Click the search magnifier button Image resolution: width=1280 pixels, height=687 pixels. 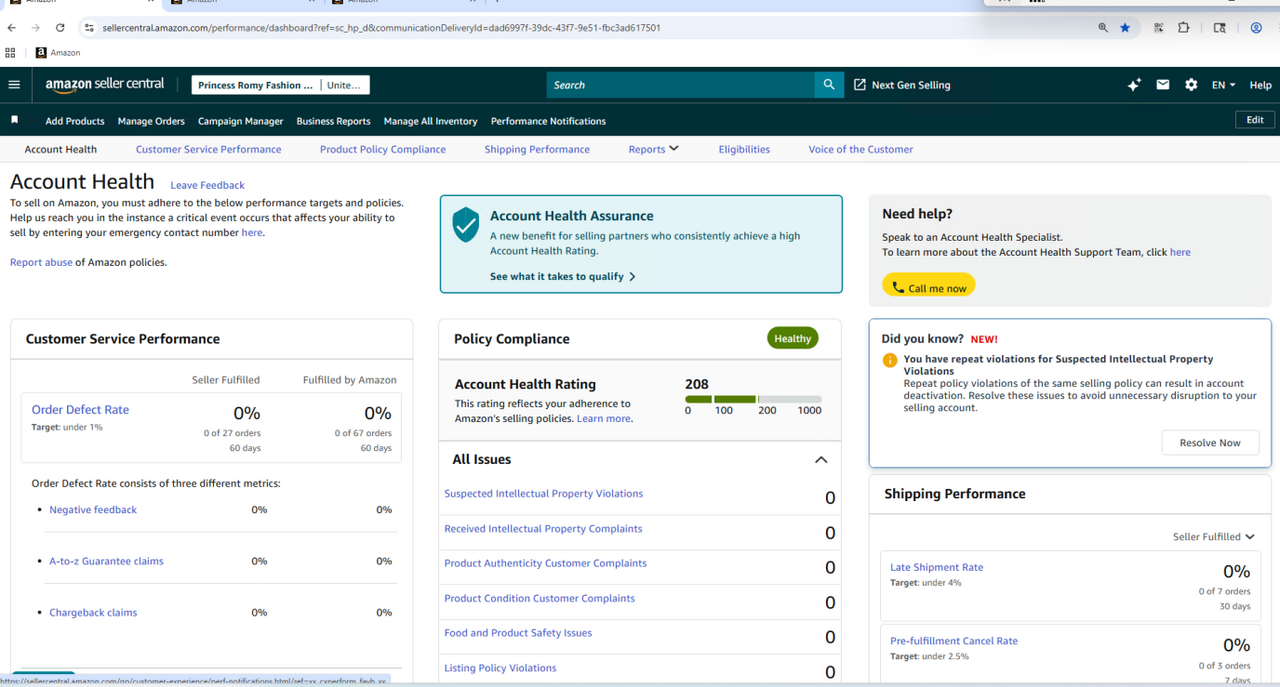(x=828, y=85)
